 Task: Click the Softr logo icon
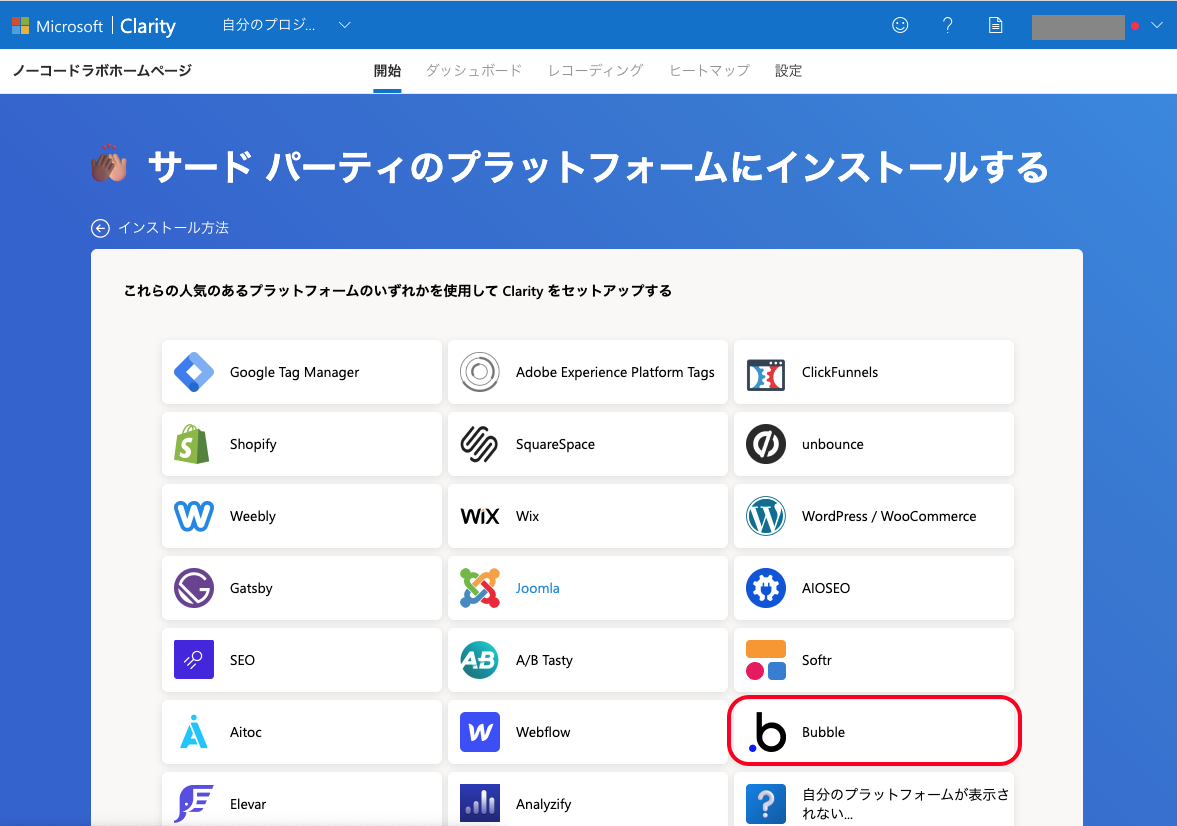[x=766, y=660]
